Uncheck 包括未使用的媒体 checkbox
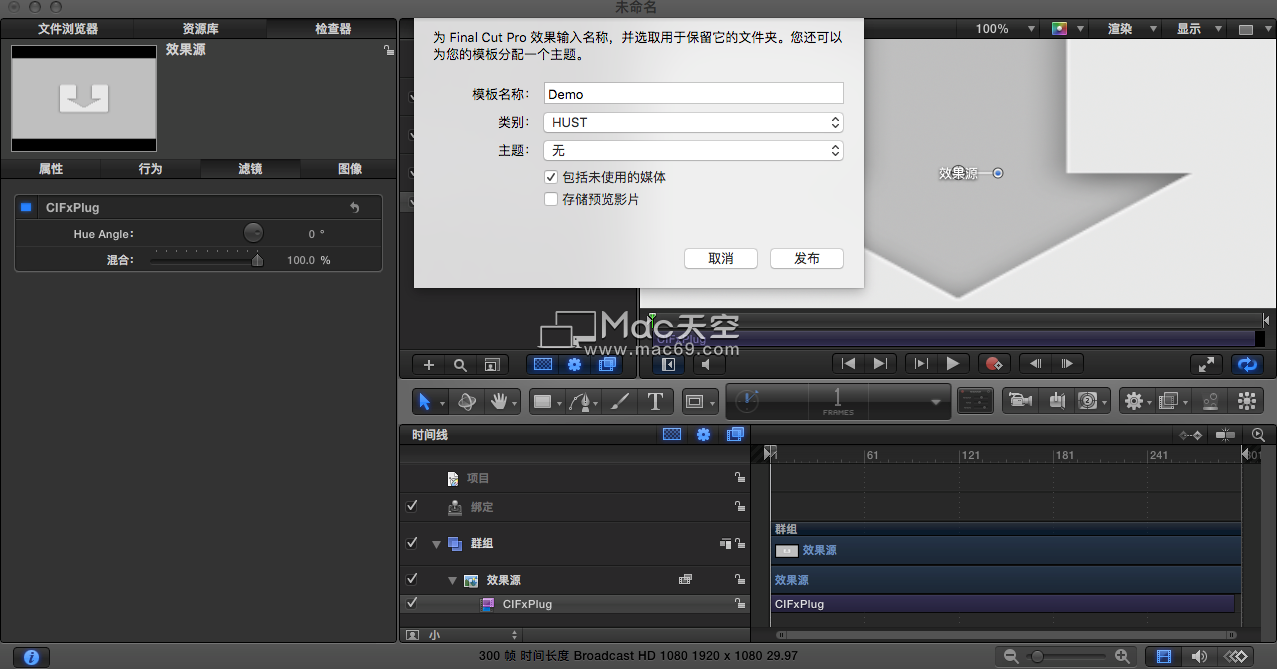1277x669 pixels. (x=551, y=177)
